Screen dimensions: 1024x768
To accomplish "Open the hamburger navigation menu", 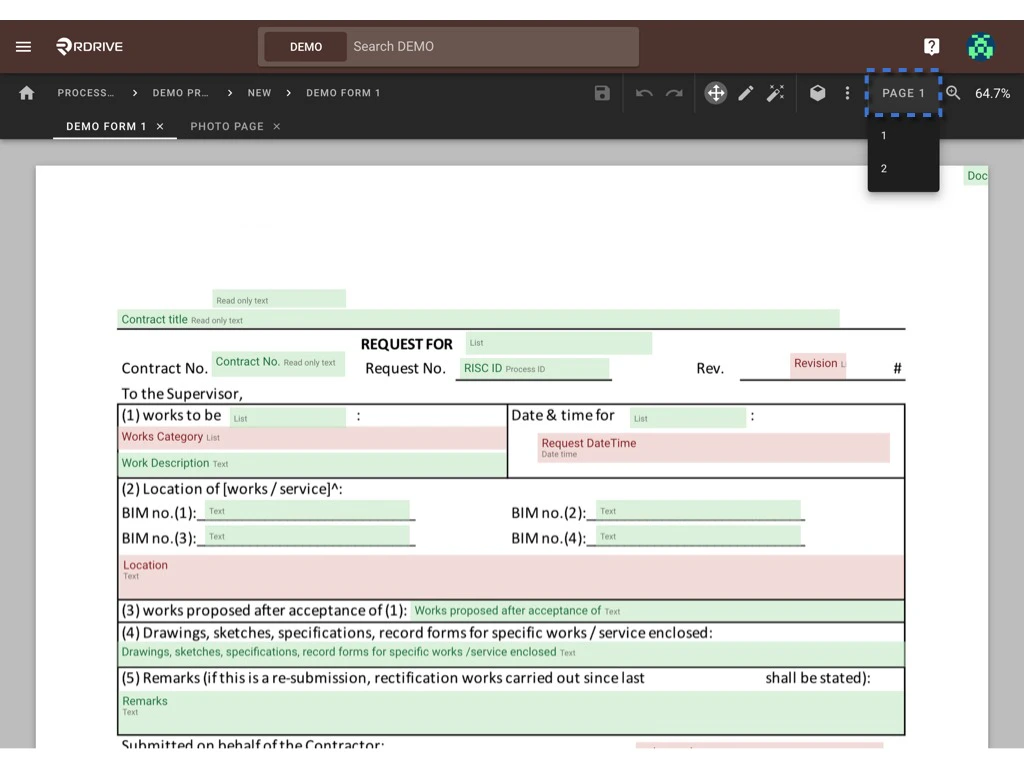I will click(x=23, y=47).
